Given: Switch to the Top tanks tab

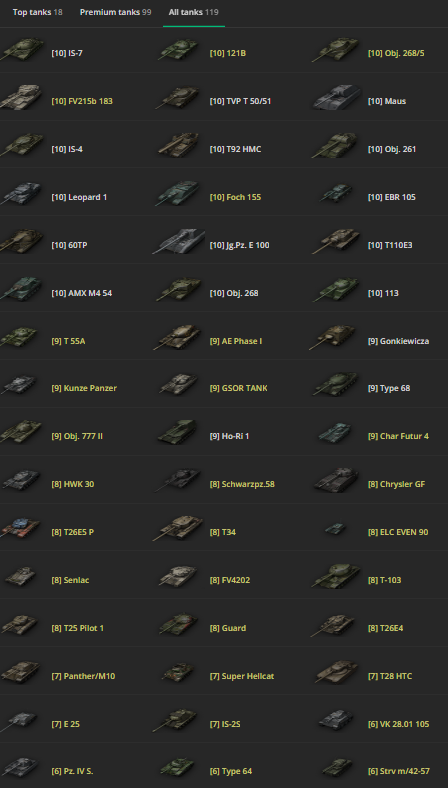Looking at the screenshot, I should (x=38, y=12).
